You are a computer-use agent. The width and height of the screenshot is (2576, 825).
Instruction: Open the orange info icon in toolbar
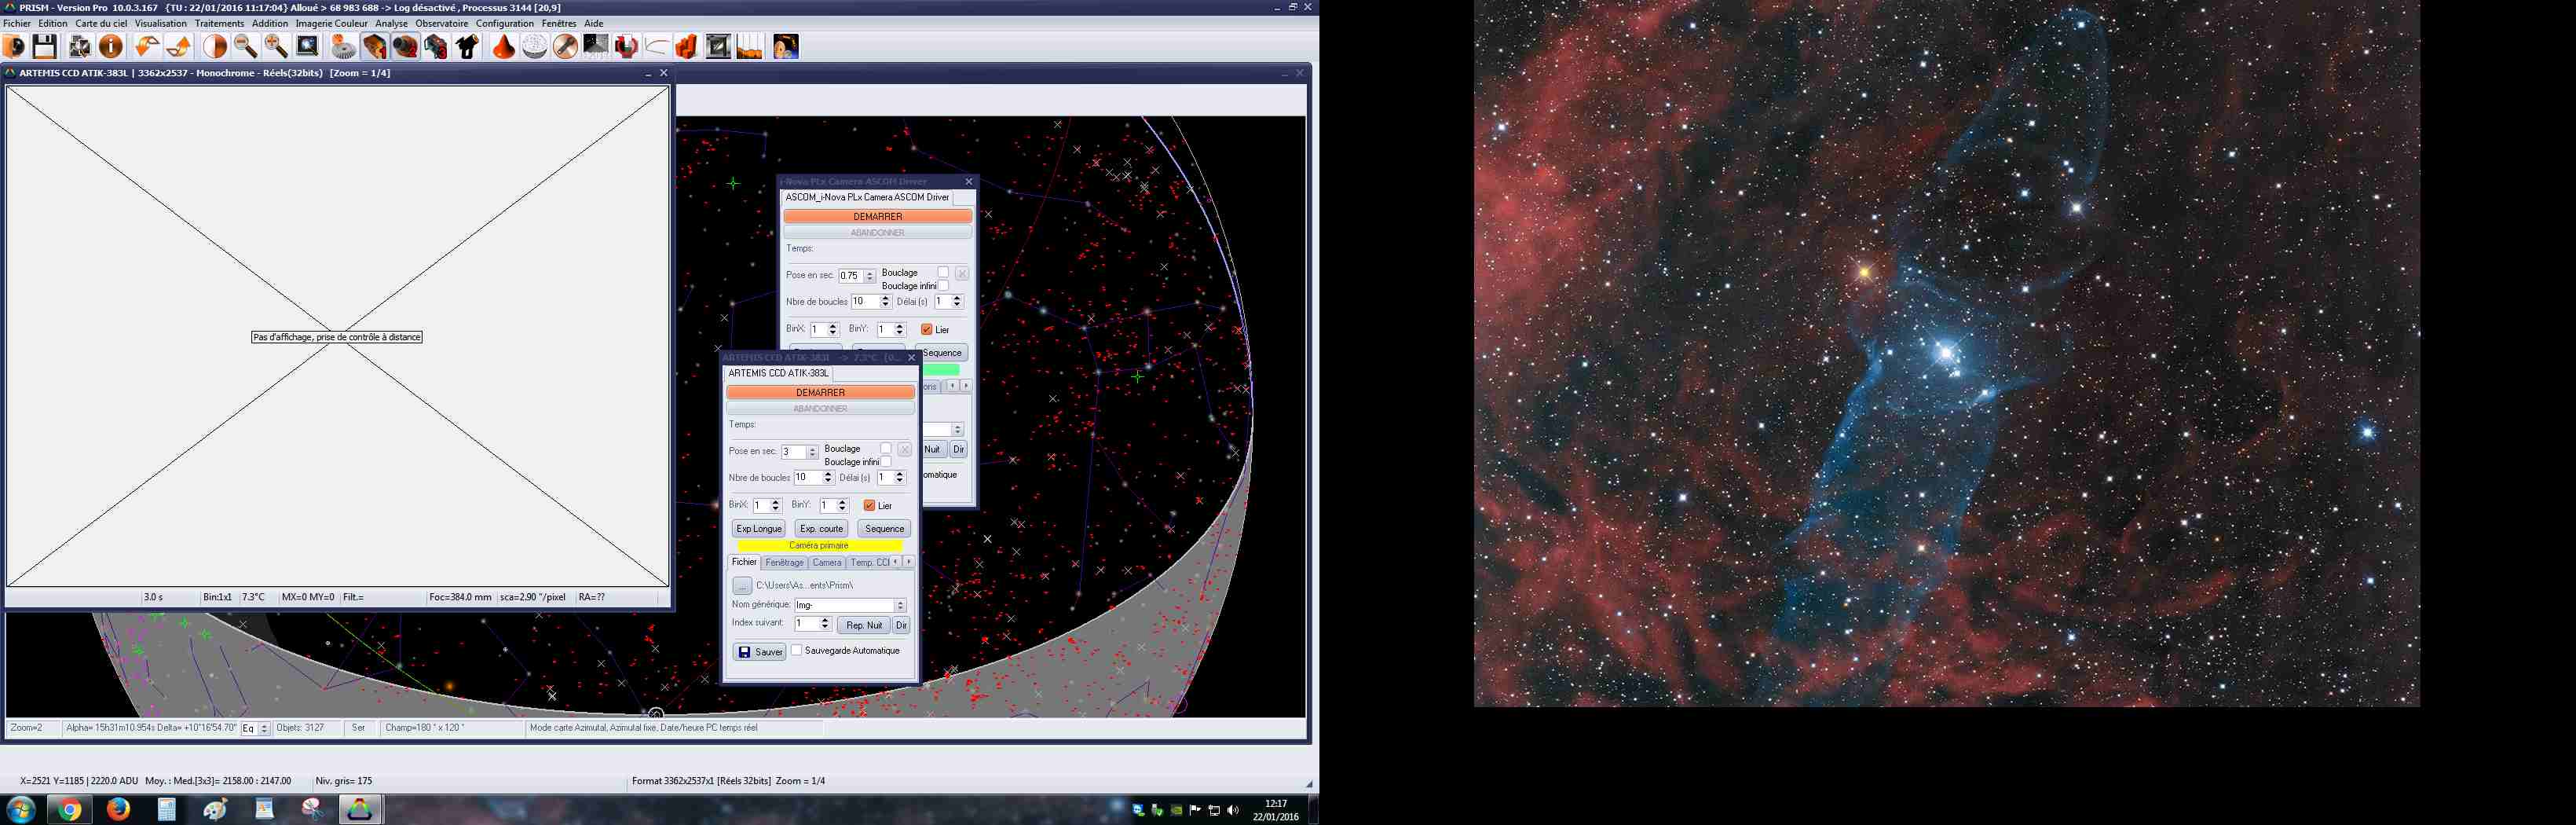pyautogui.click(x=111, y=47)
